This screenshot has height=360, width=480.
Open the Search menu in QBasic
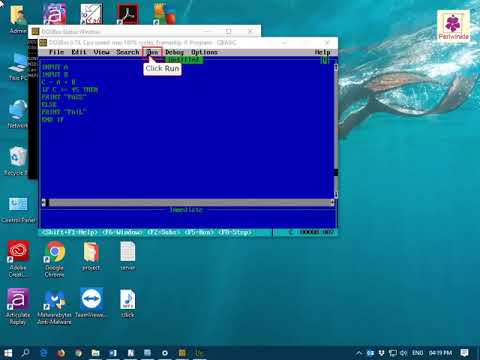coord(128,52)
